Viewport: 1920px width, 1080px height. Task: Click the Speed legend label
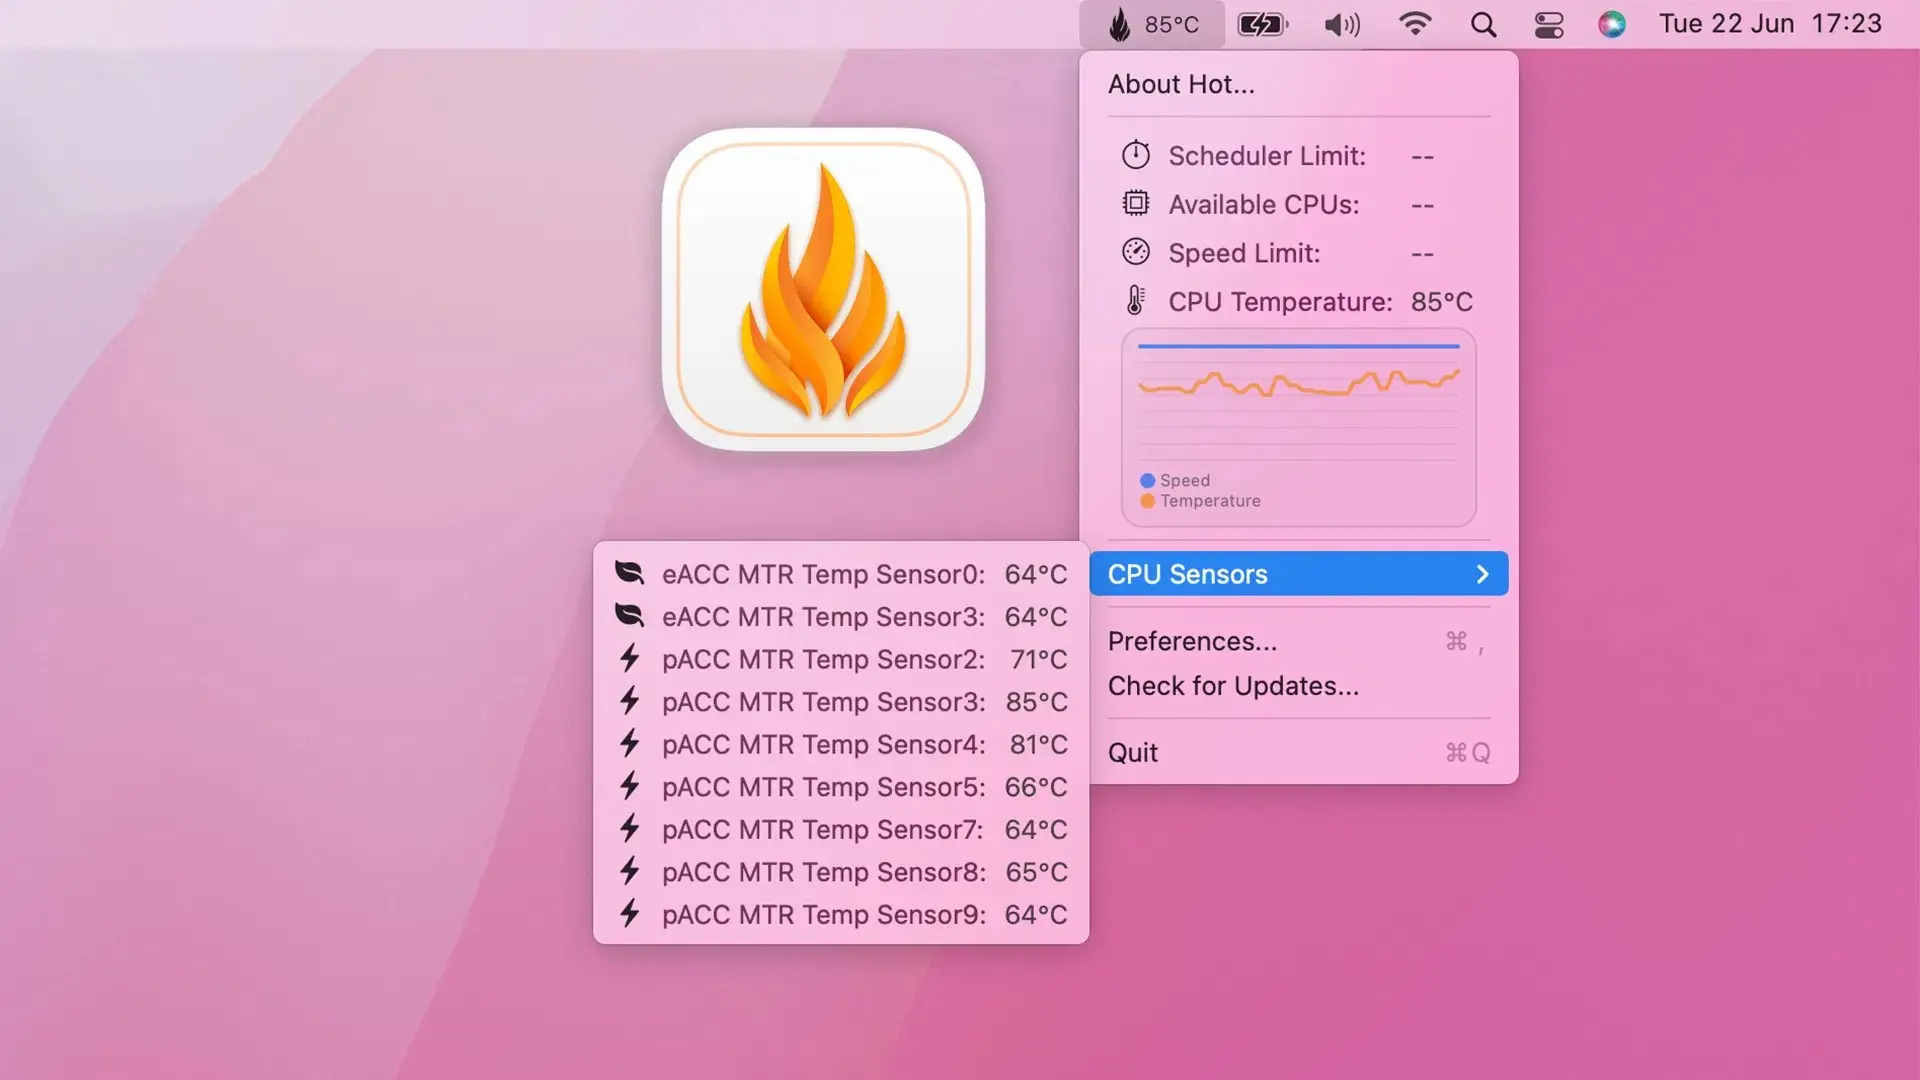click(x=1185, y=481)
